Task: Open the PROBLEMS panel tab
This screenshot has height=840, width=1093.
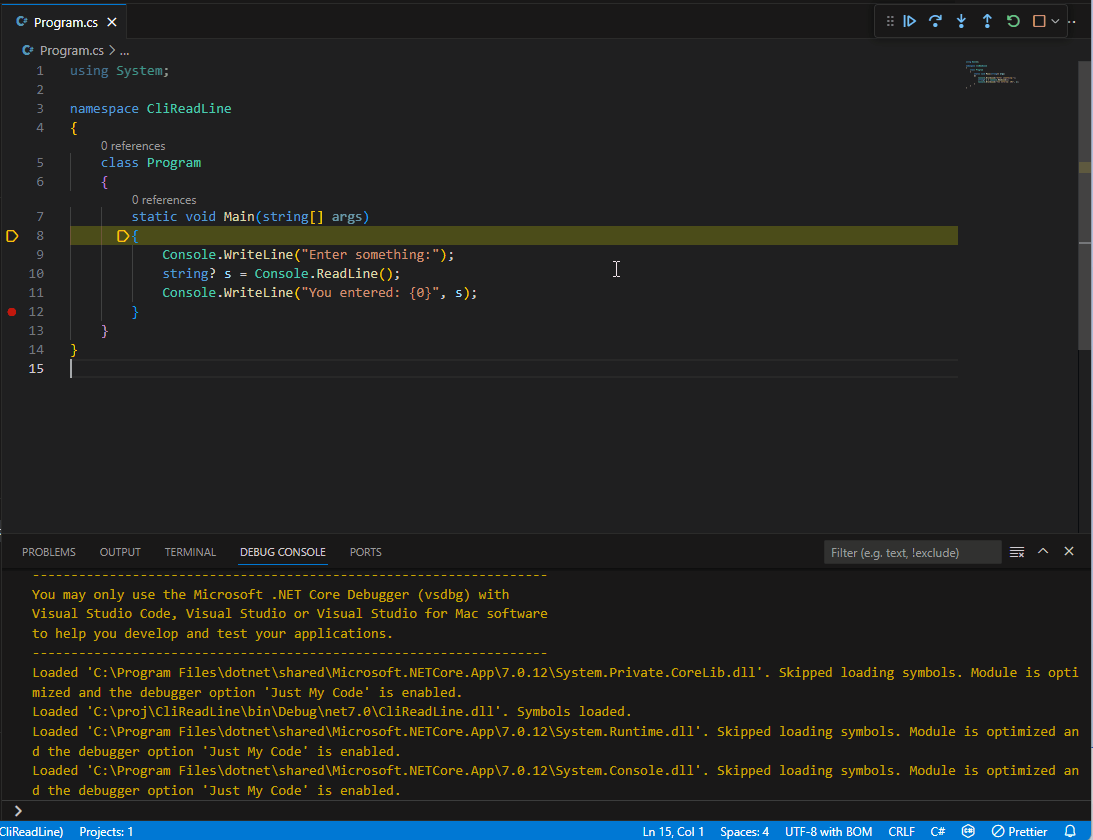Action: click(48, 551)
